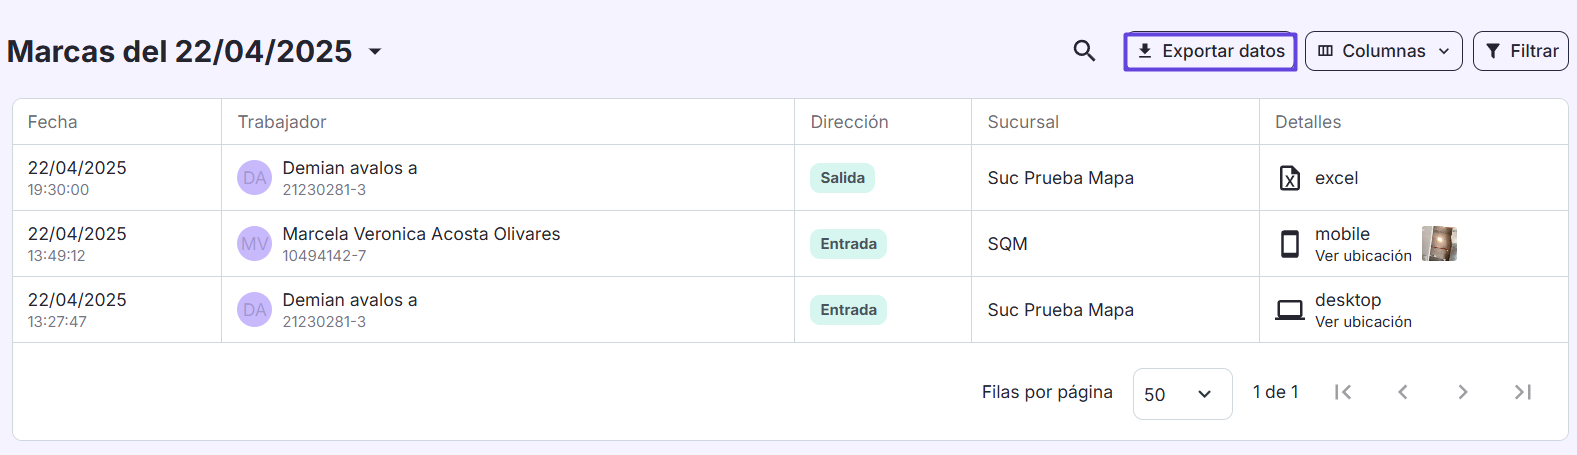Click the DA avatar in the 19:30:00 row

pos(254,178)
